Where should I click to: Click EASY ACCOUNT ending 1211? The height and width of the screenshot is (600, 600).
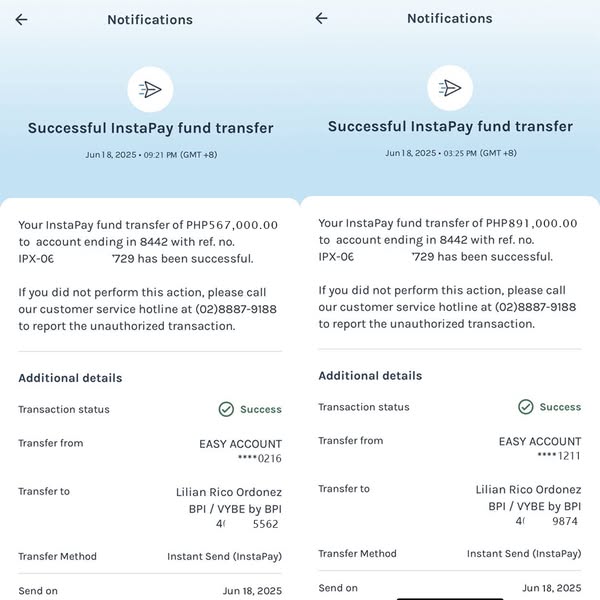[x=540, y=448]
